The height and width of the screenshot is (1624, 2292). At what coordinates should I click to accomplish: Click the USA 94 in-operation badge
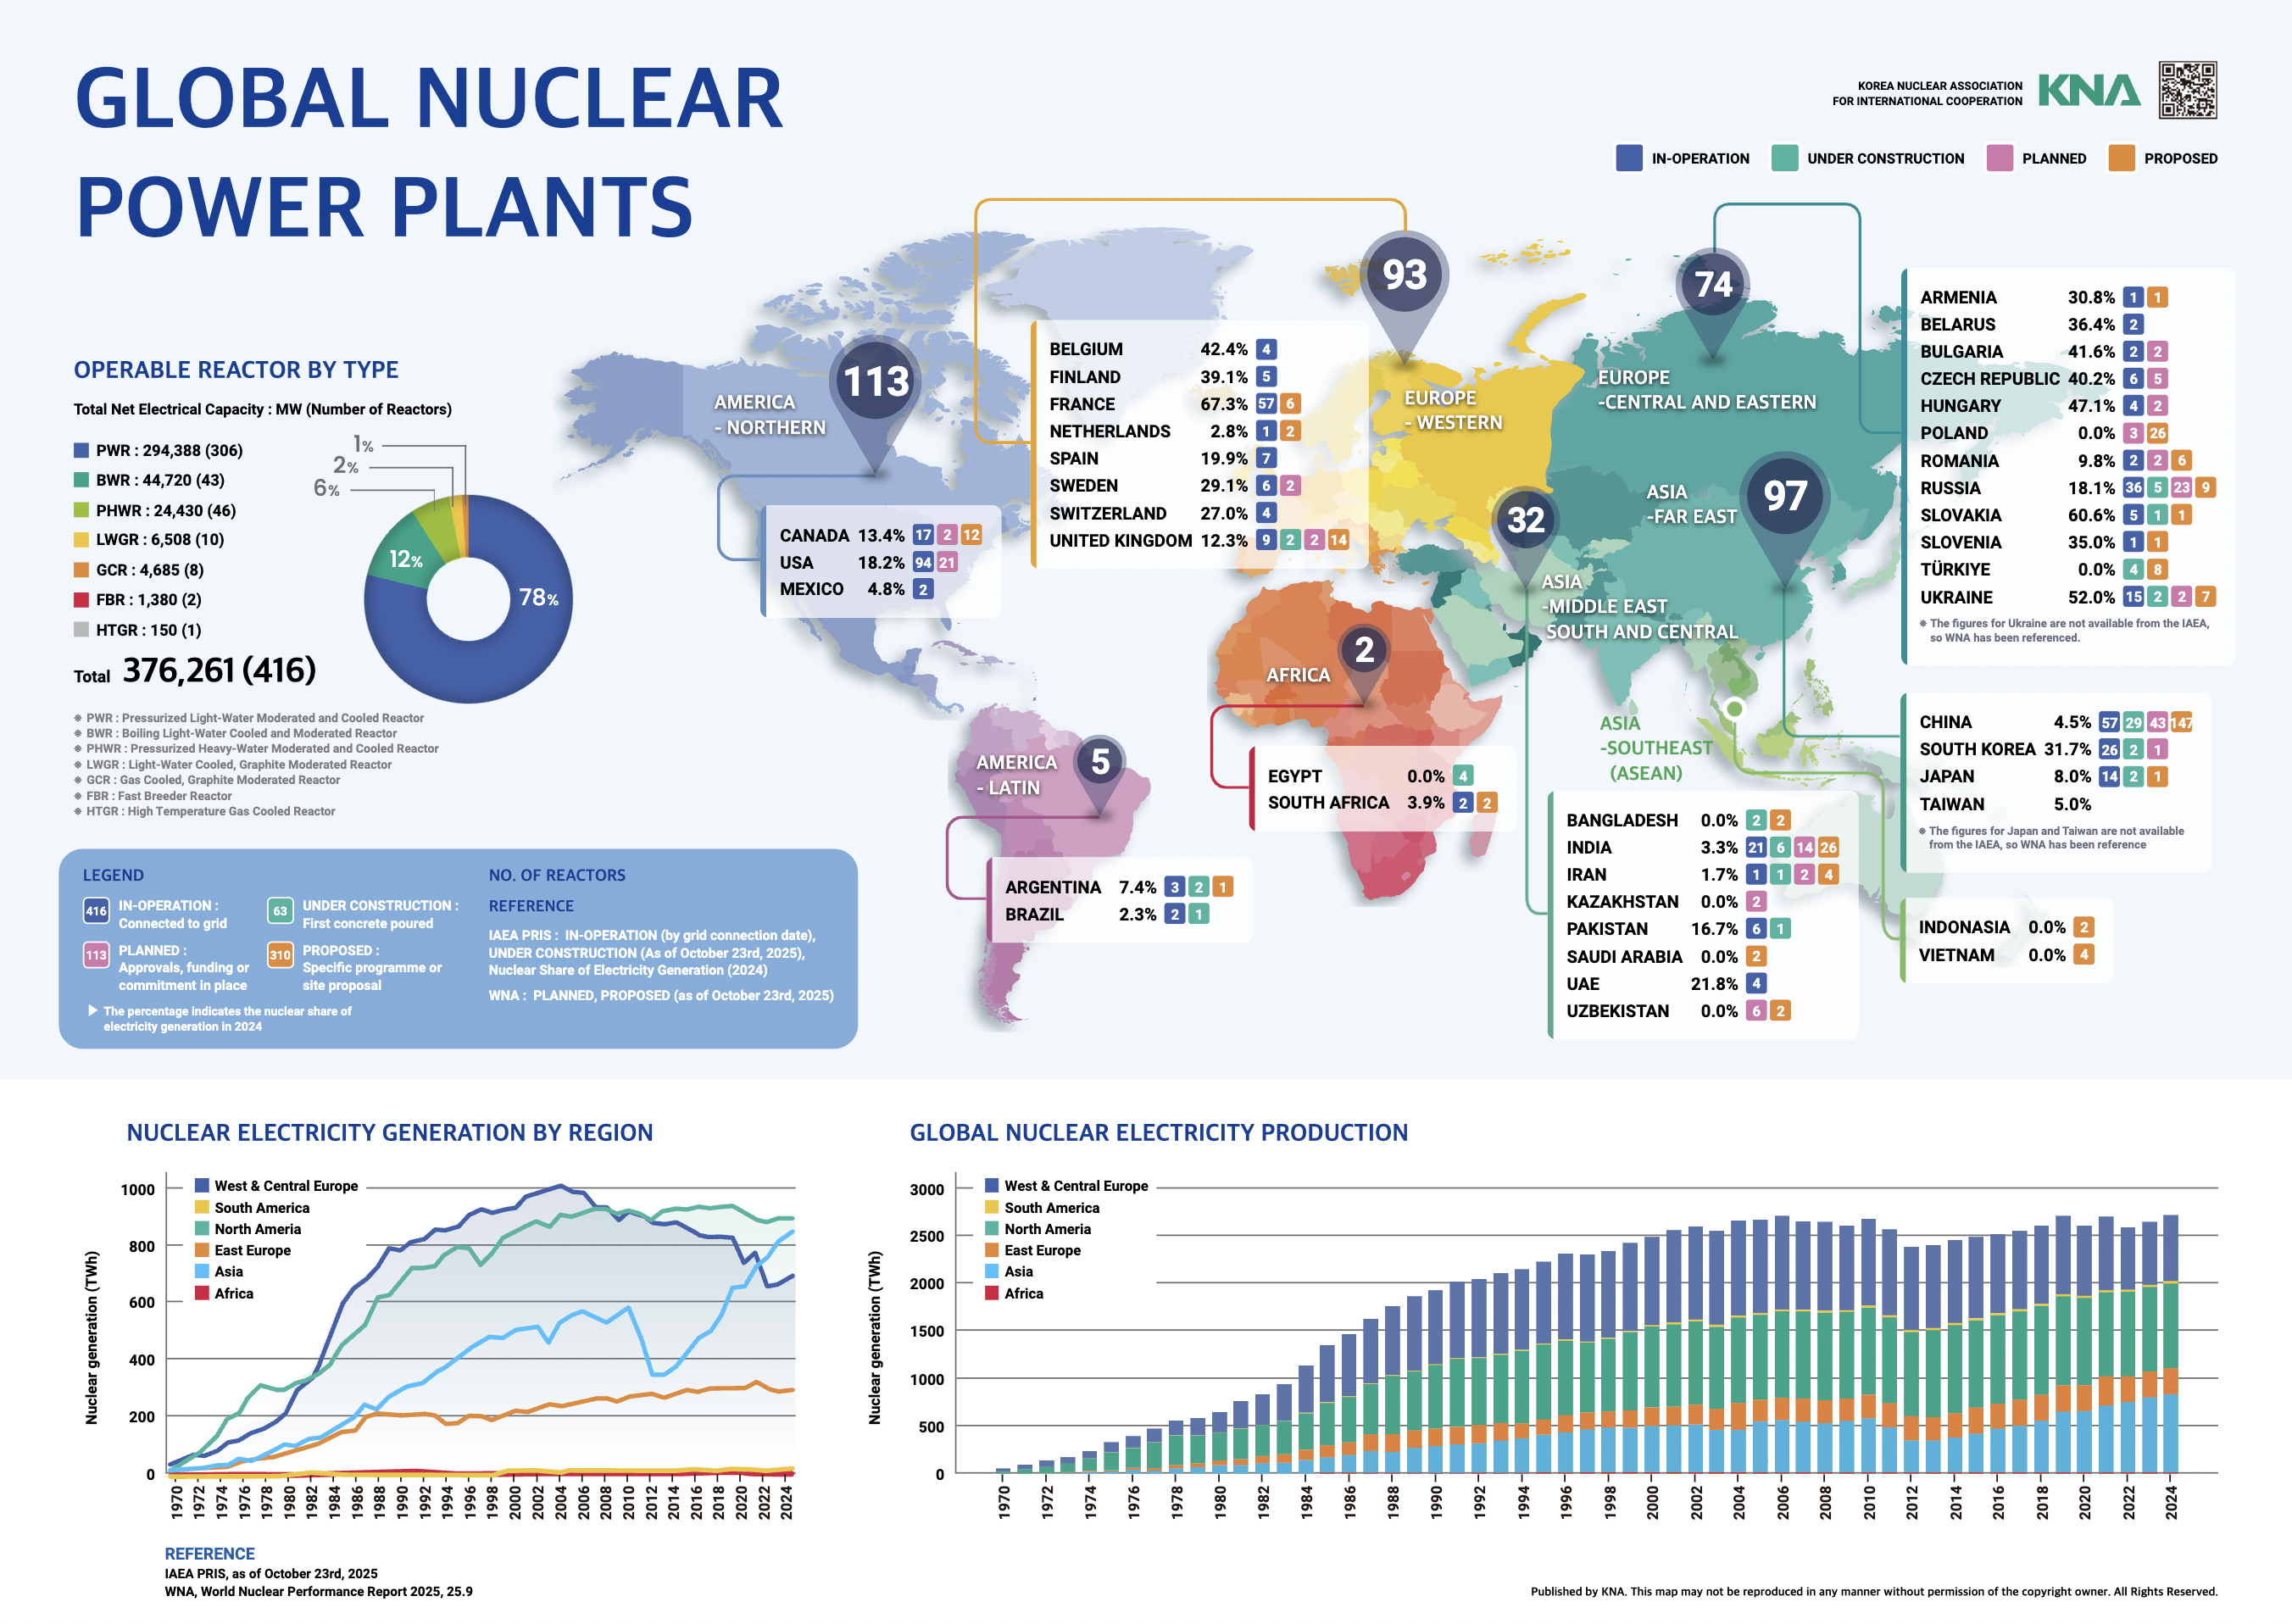922,563
